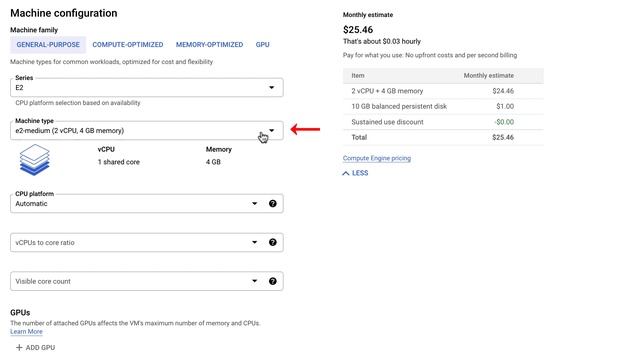The height and width of the screenshot is (360, 640).
Task: Expand the Visible core count dropdown
Action: [147, 281]
